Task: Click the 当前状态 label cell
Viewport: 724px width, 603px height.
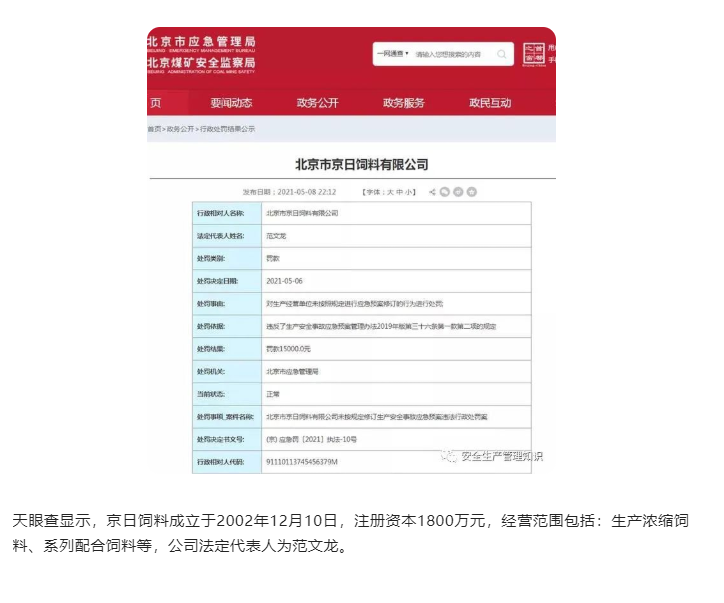Action: [x=227, y=394]
